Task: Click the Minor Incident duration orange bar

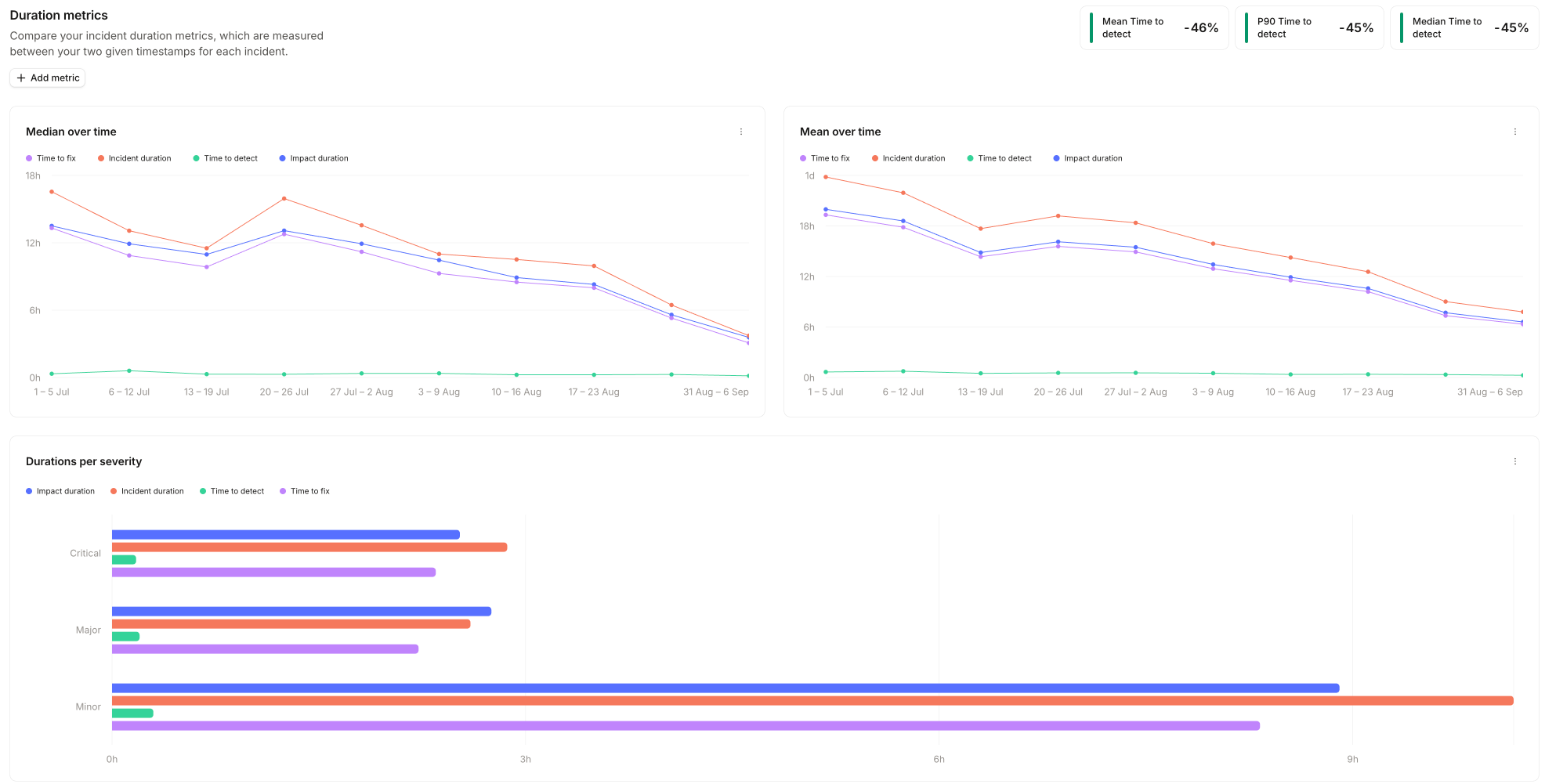Action: point(812,701)
